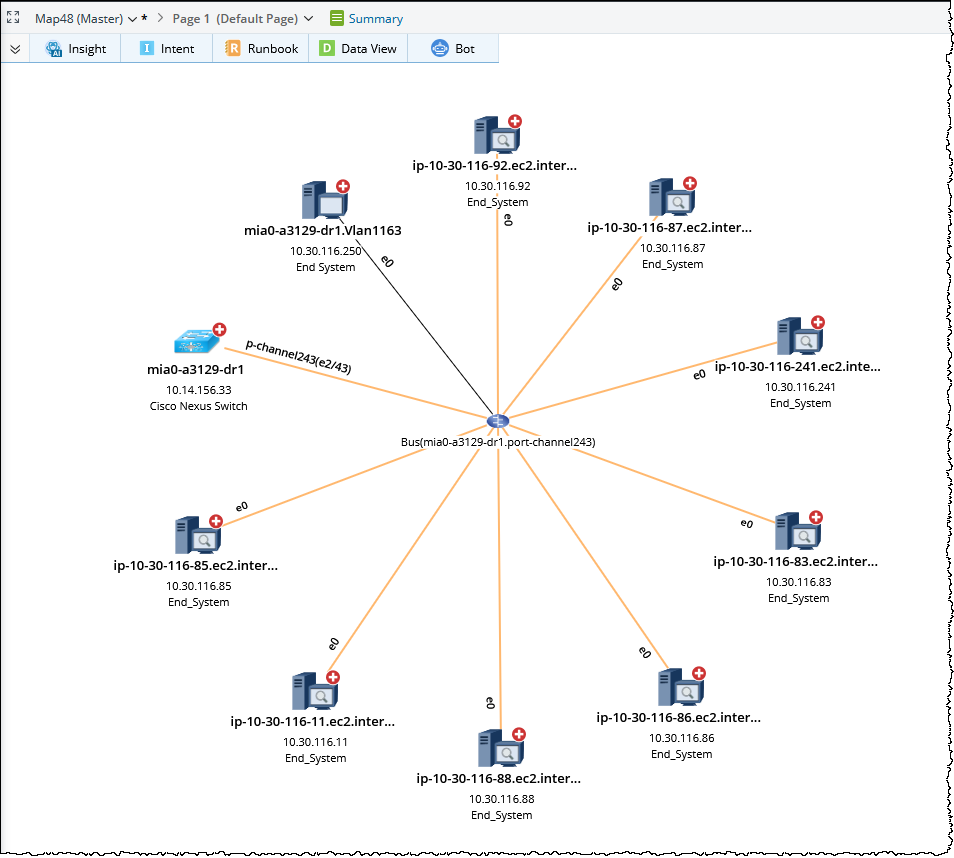This screenshot has height=858, width=954.
Task: Click the 10.30.116.86 IP text
Action: click(x=681, y=738)
